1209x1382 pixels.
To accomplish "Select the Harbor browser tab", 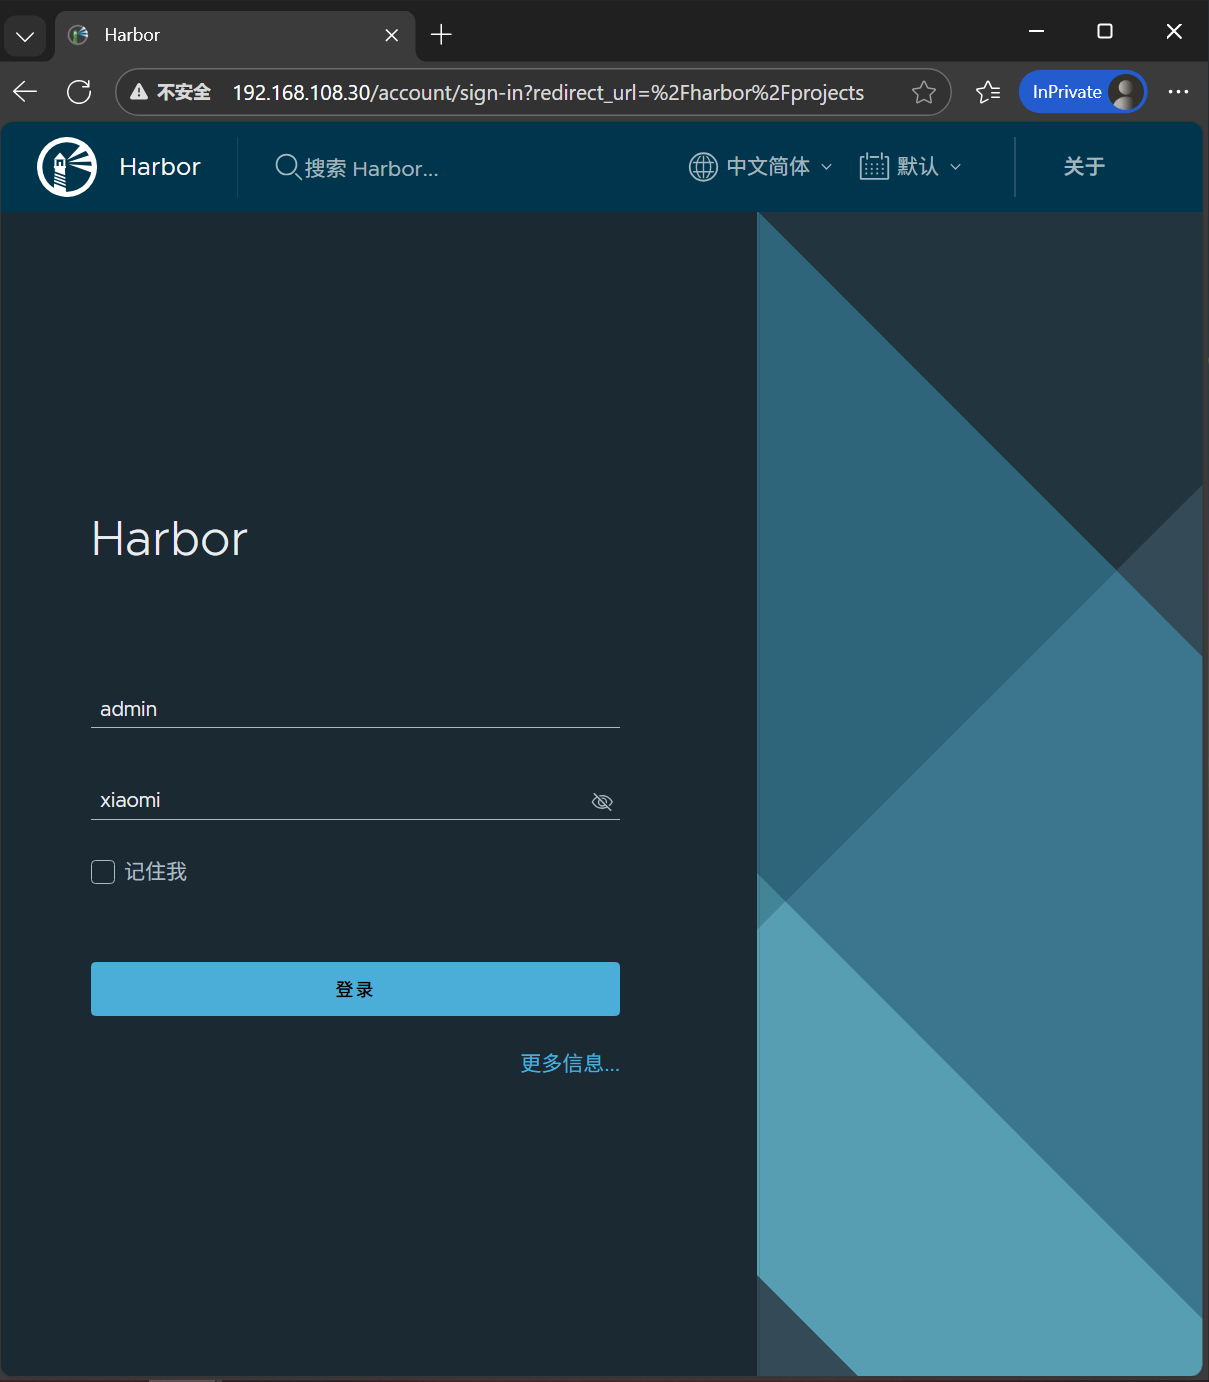I will tap(235, 35).
